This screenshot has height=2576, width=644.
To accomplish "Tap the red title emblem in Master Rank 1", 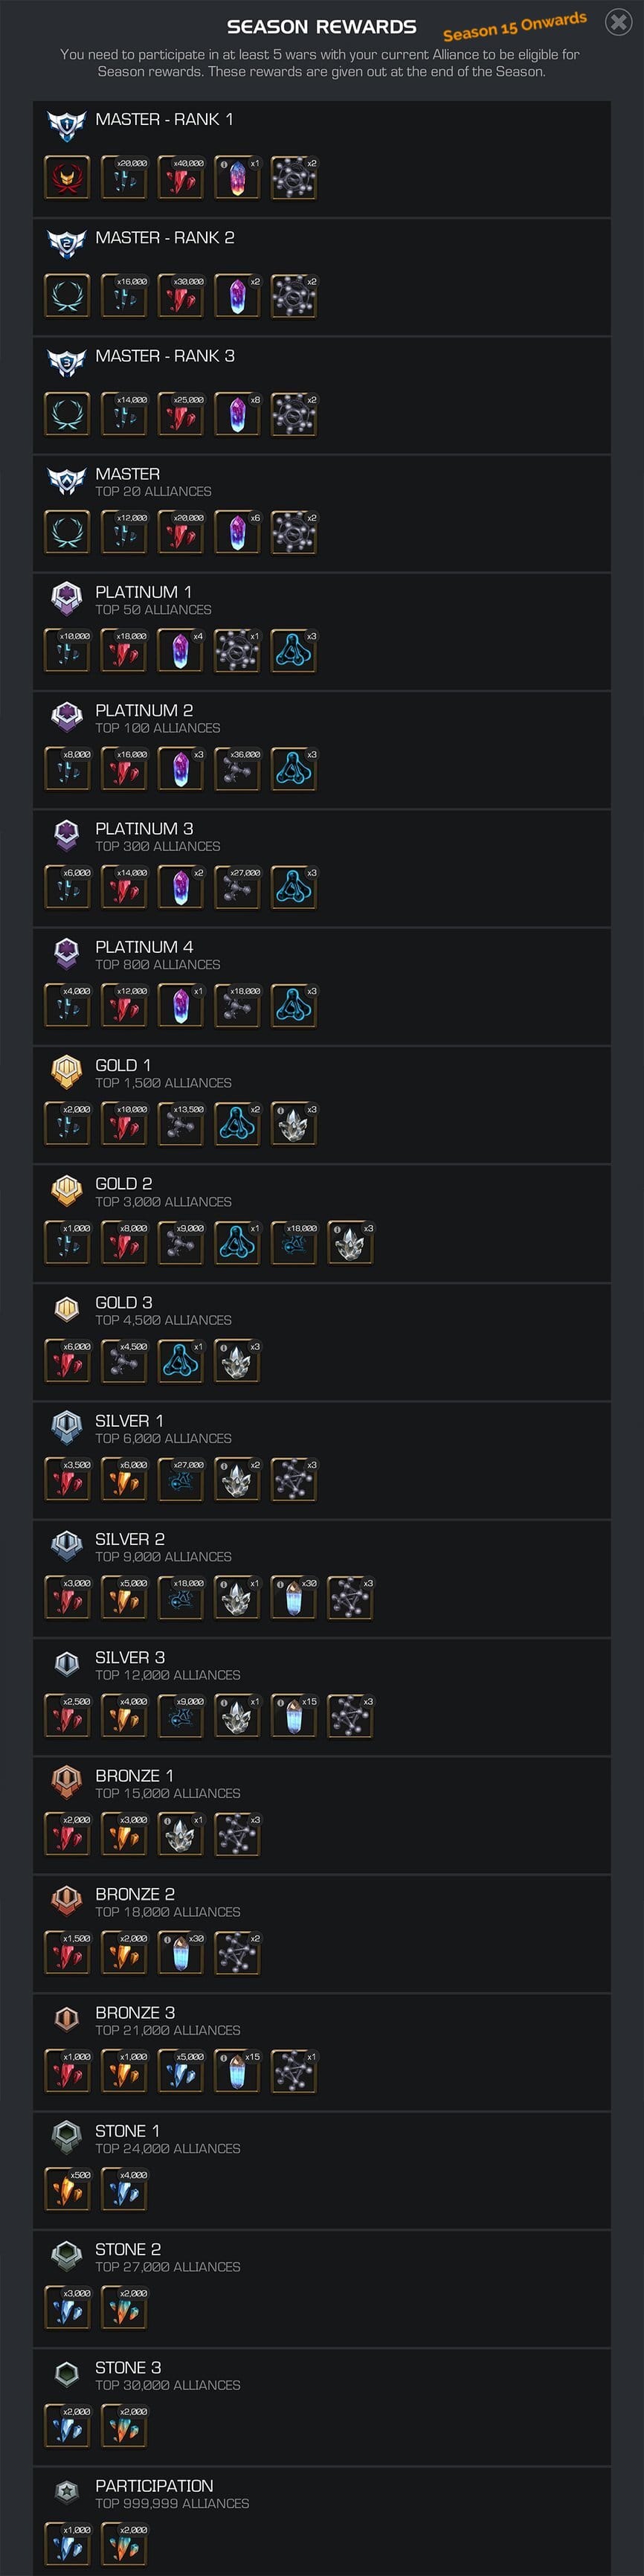I will pos(67,178).
